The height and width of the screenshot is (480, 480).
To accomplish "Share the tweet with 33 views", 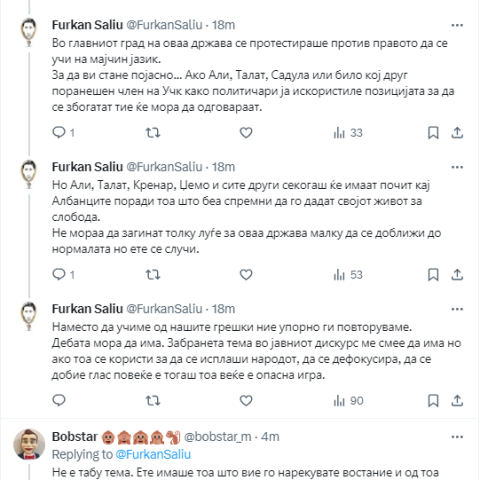I will [x=457, y=133].
